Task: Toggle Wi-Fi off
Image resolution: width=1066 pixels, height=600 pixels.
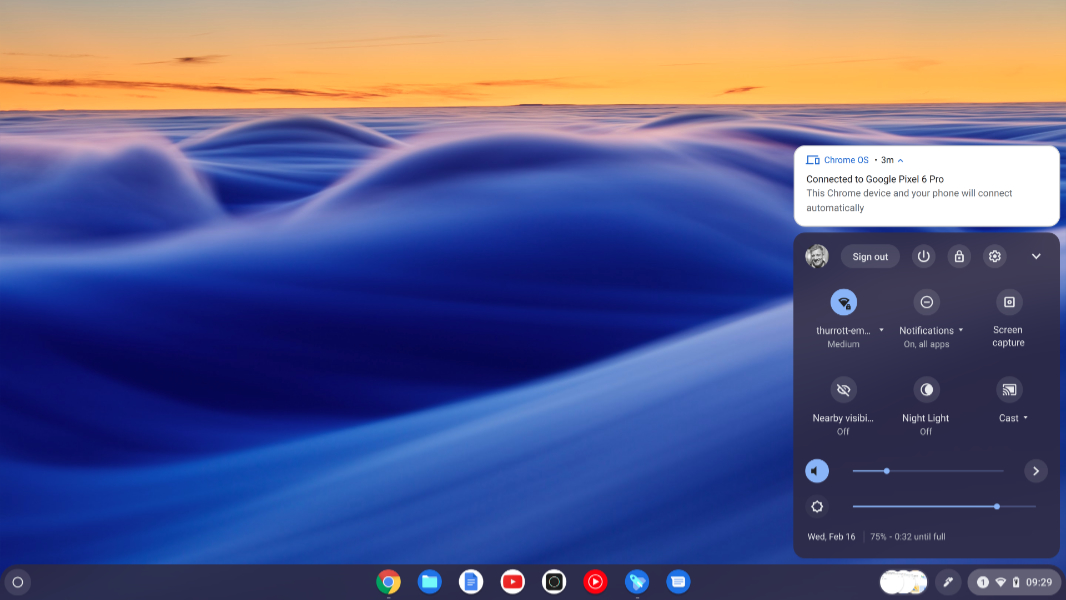Action: pyautogui.click(x=843, y=302)
